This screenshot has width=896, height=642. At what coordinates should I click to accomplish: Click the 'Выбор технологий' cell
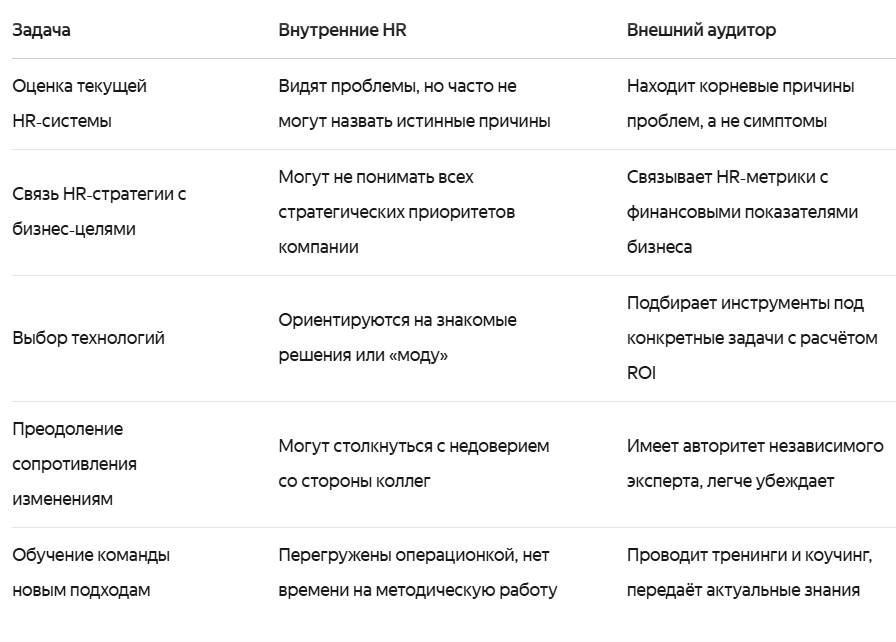89,338
